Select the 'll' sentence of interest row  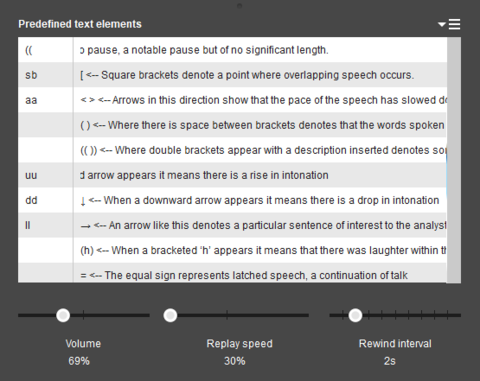pyautogui.click(x=232, y=225)
